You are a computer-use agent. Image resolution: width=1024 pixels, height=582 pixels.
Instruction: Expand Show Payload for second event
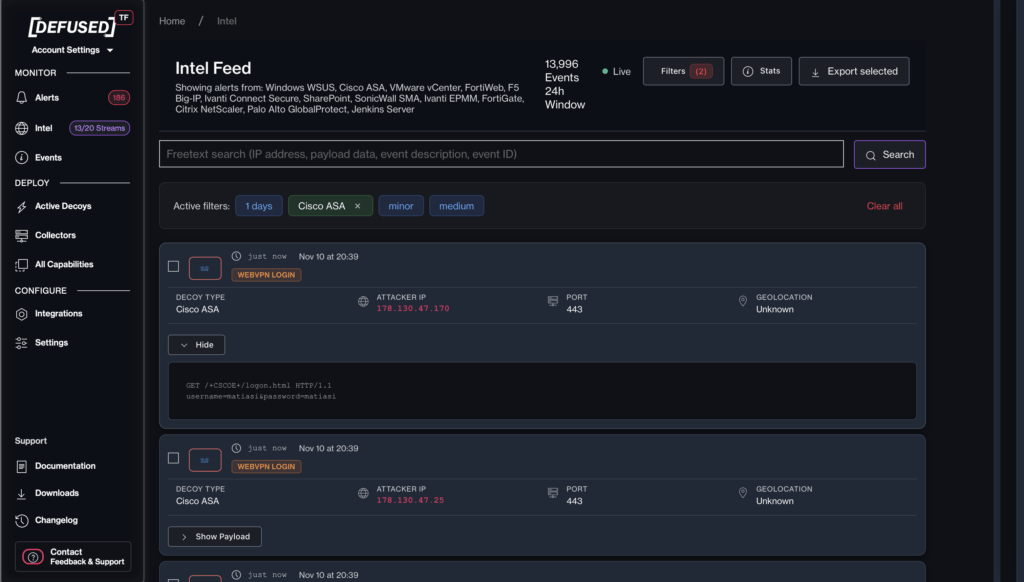[x=215, y=536]
